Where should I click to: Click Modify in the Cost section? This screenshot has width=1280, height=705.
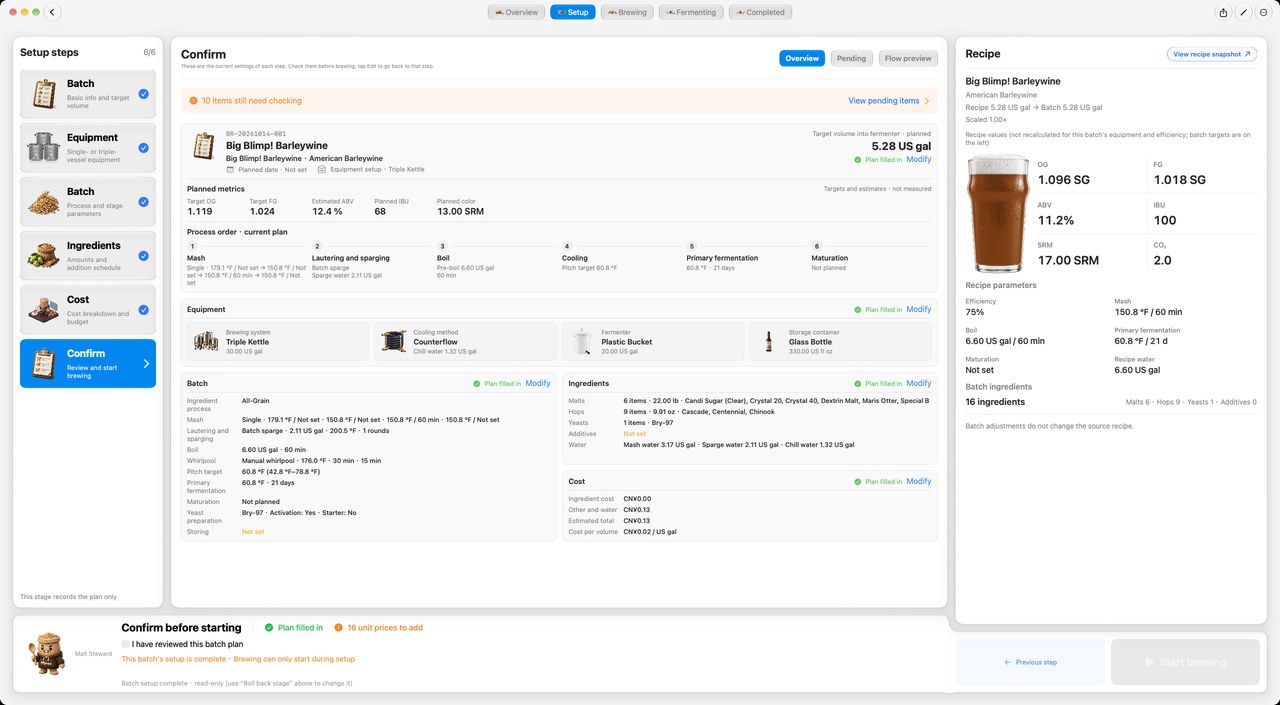point(919,482)
